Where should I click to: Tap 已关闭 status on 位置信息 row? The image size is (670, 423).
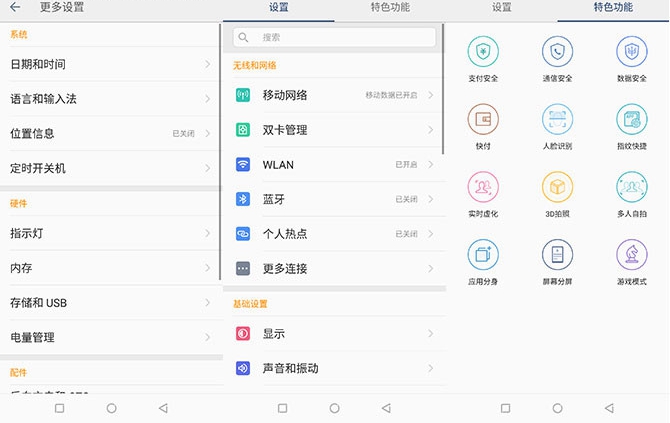pos(184,133)
